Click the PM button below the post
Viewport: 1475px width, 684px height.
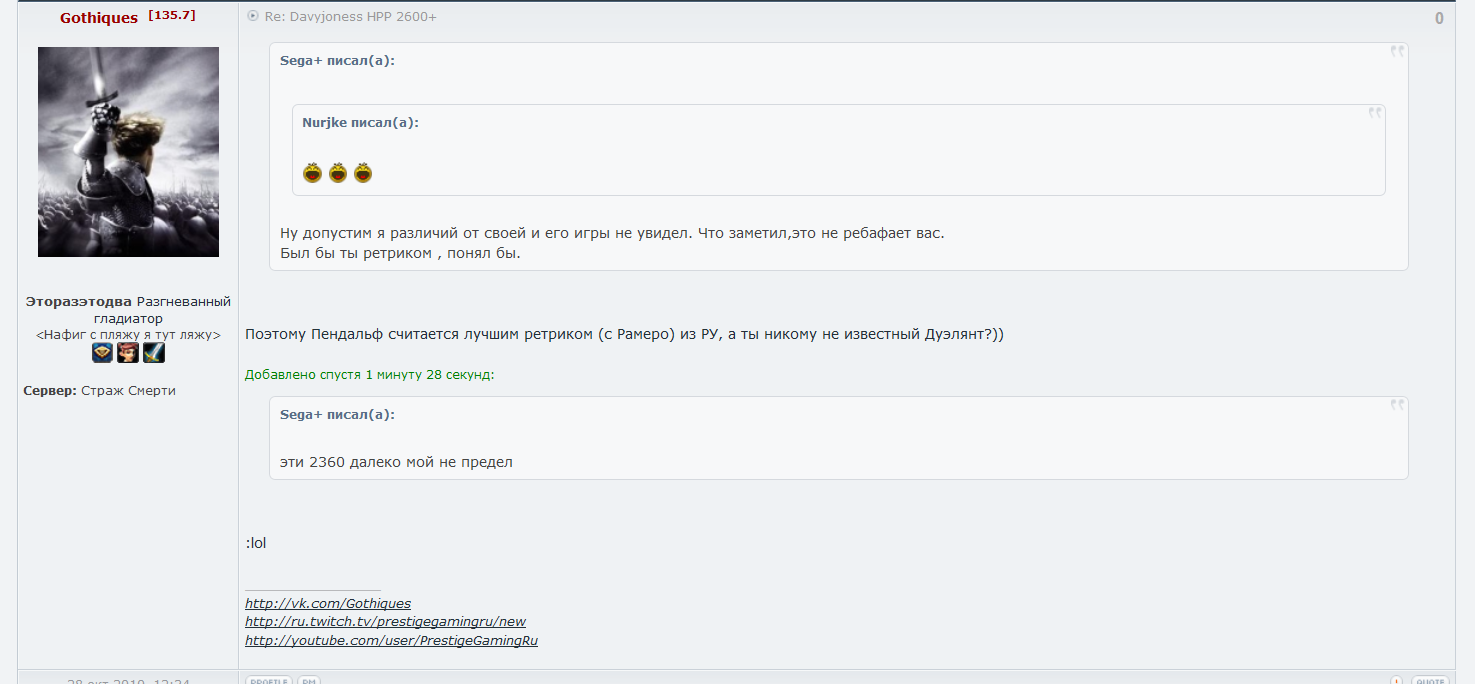(x=309, y=680)
